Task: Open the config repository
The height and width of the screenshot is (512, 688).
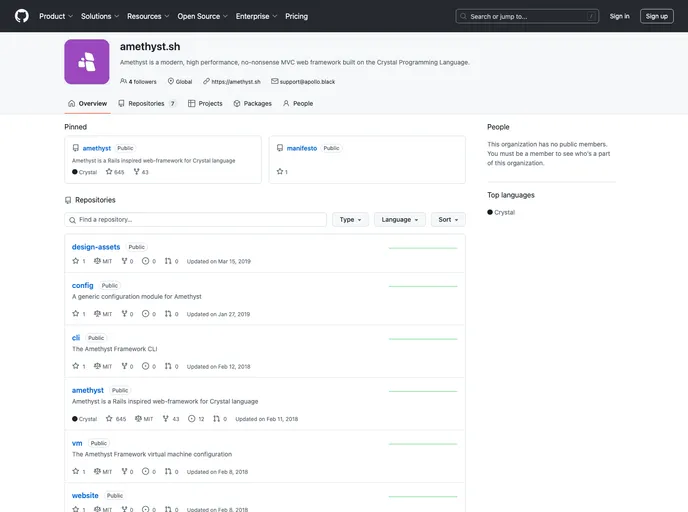Action: pos(82,286)
